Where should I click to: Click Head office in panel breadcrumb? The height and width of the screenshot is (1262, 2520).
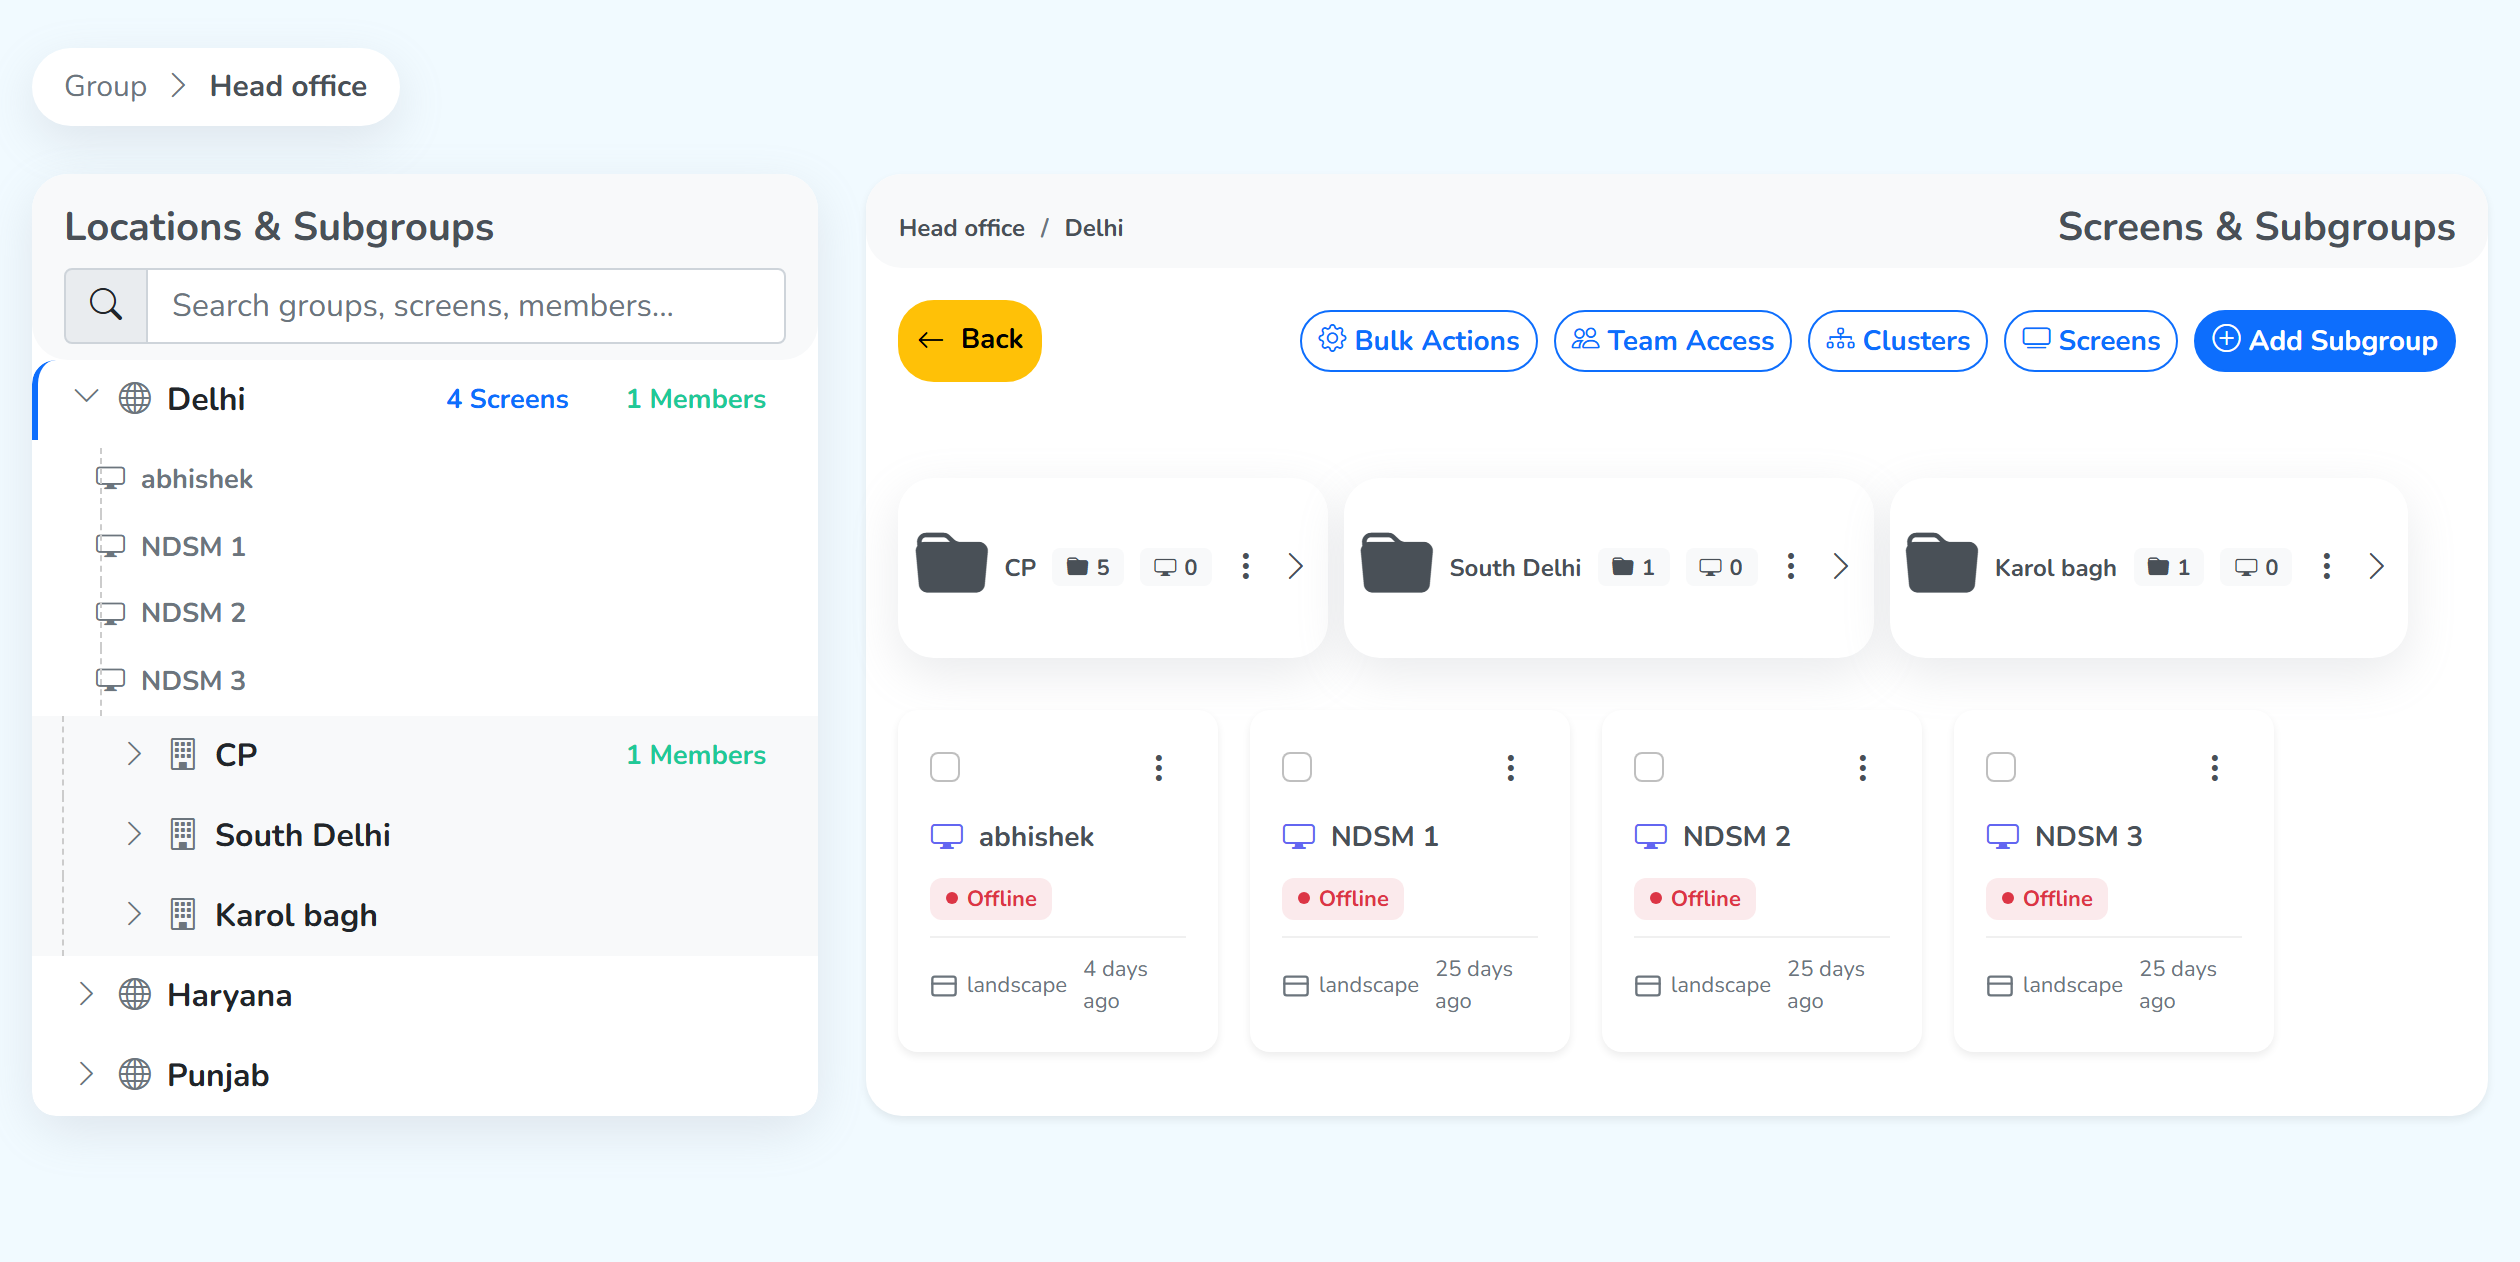961,228
